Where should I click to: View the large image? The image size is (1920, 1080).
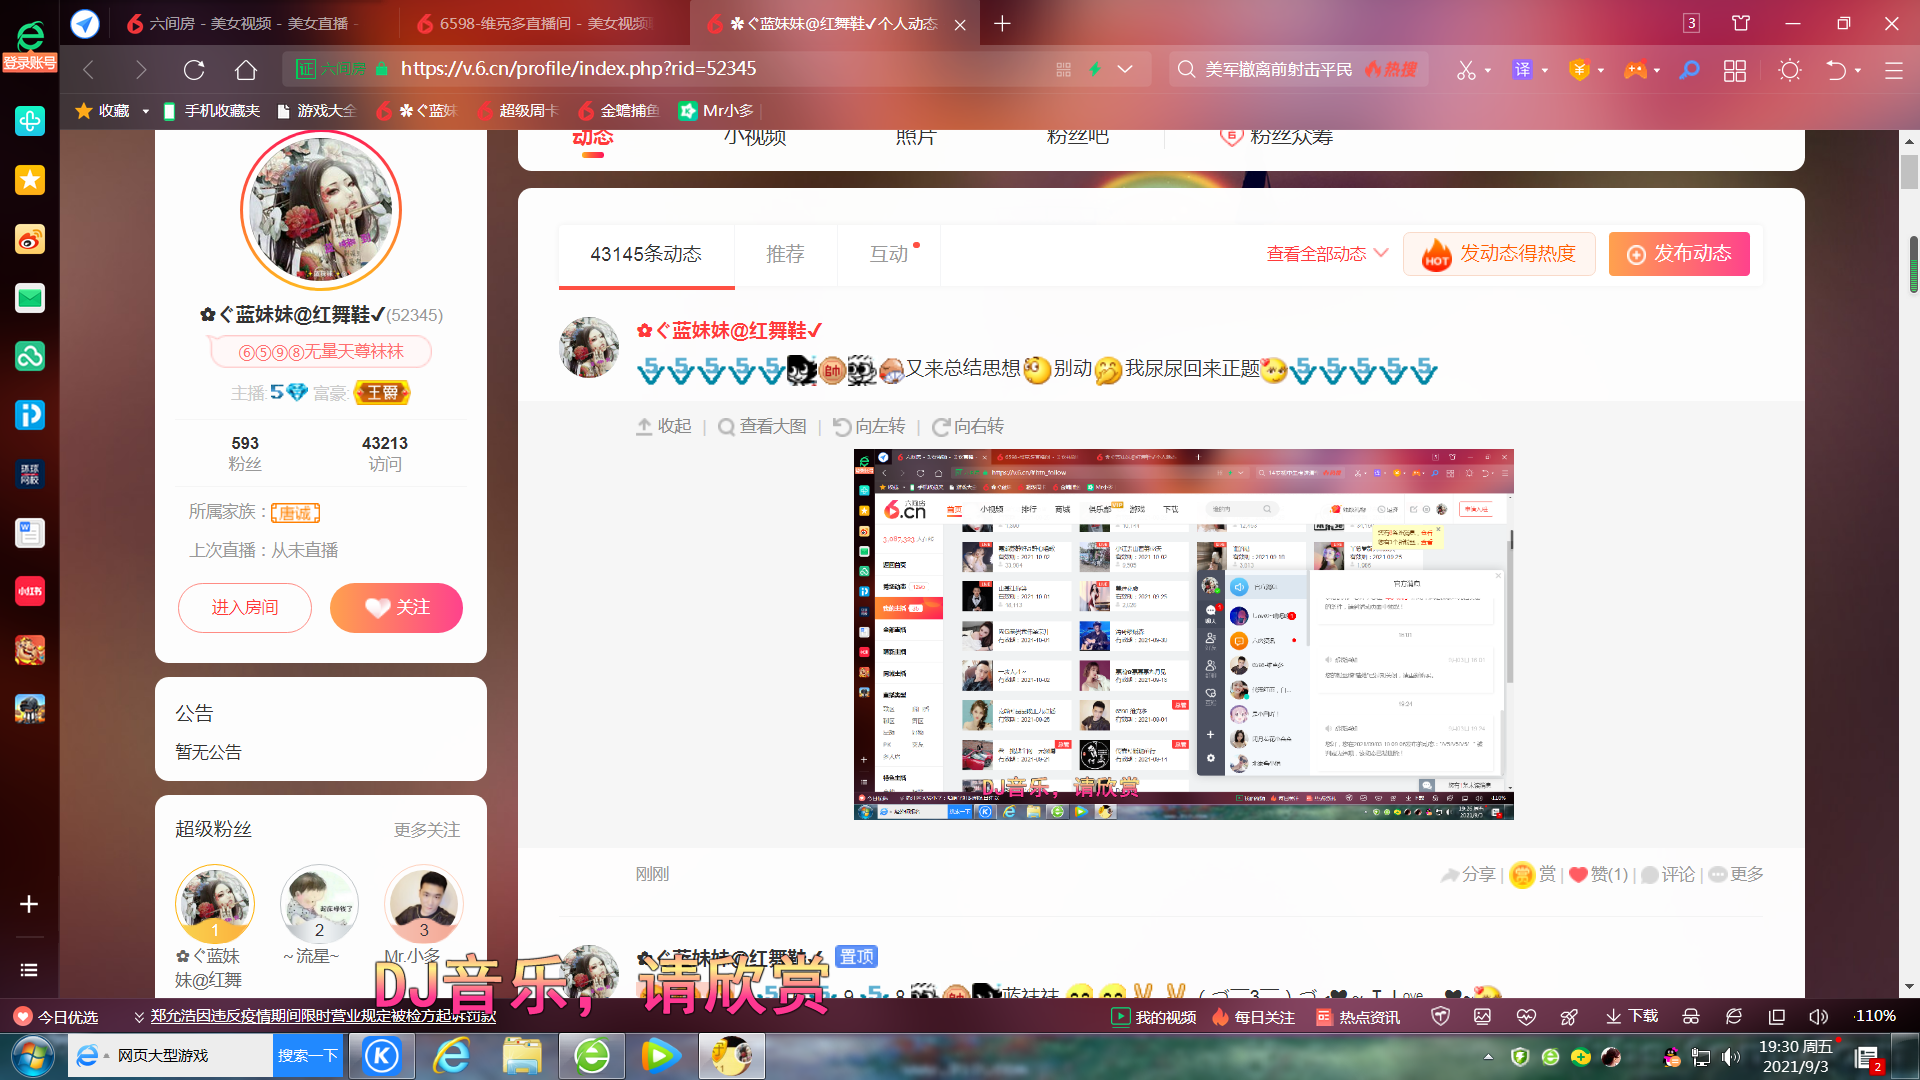pos(762,427)
